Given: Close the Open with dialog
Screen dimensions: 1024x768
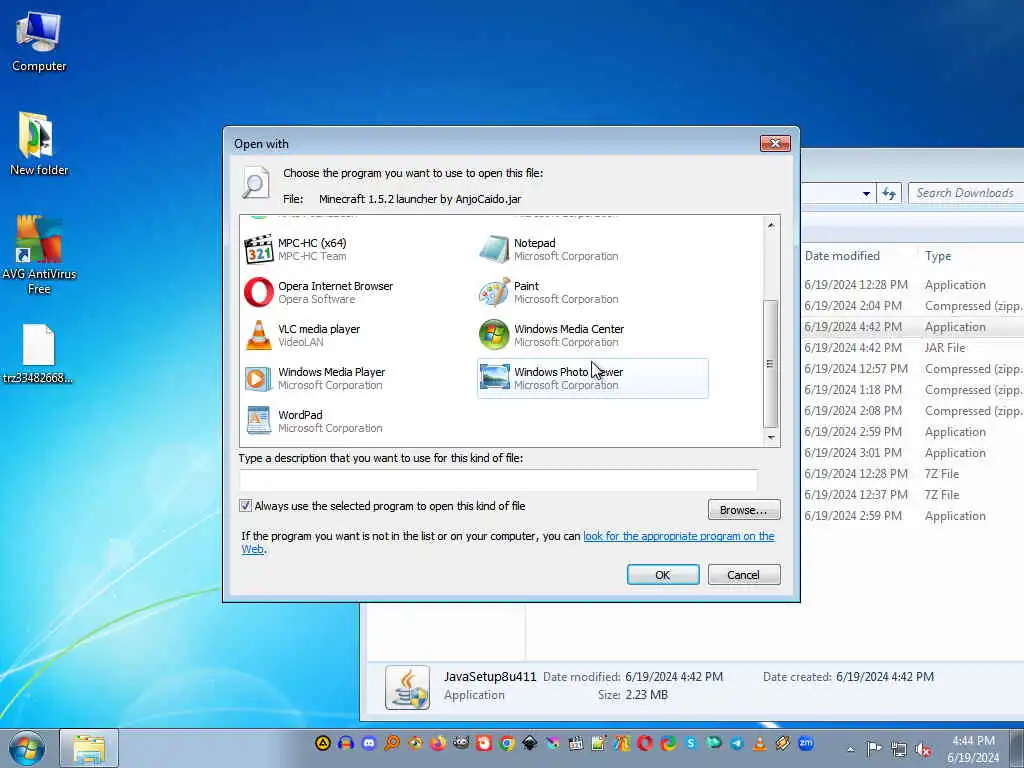Looking at the screenshot, I should [x=775, y=143].
